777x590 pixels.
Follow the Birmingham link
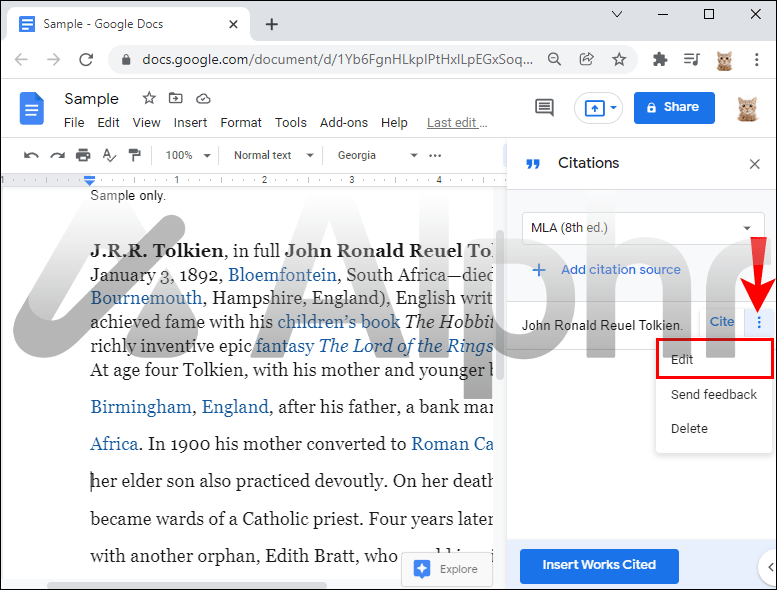pyautogui.click(x=141, y=407)
